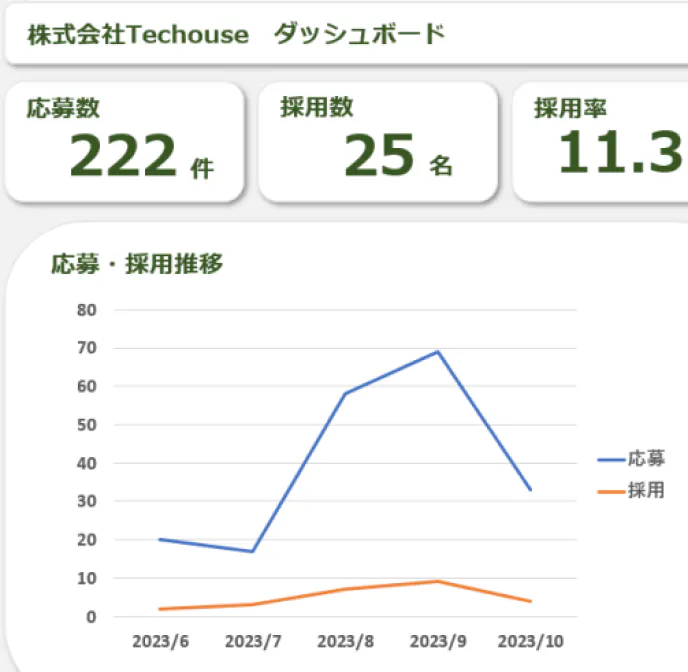
Task: Select the 80 y-axis label
Action: (86, 310)
